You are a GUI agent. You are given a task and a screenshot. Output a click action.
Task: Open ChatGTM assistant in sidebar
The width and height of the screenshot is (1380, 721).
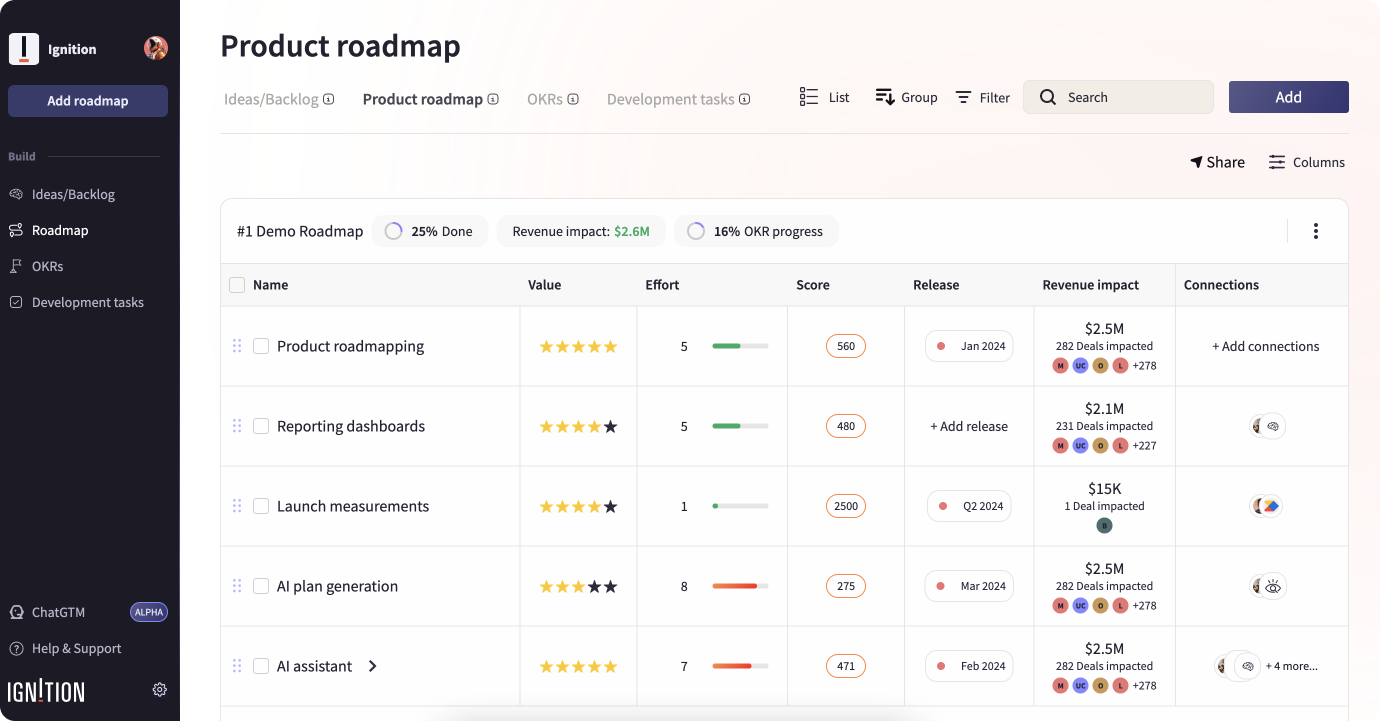(58, 612)
